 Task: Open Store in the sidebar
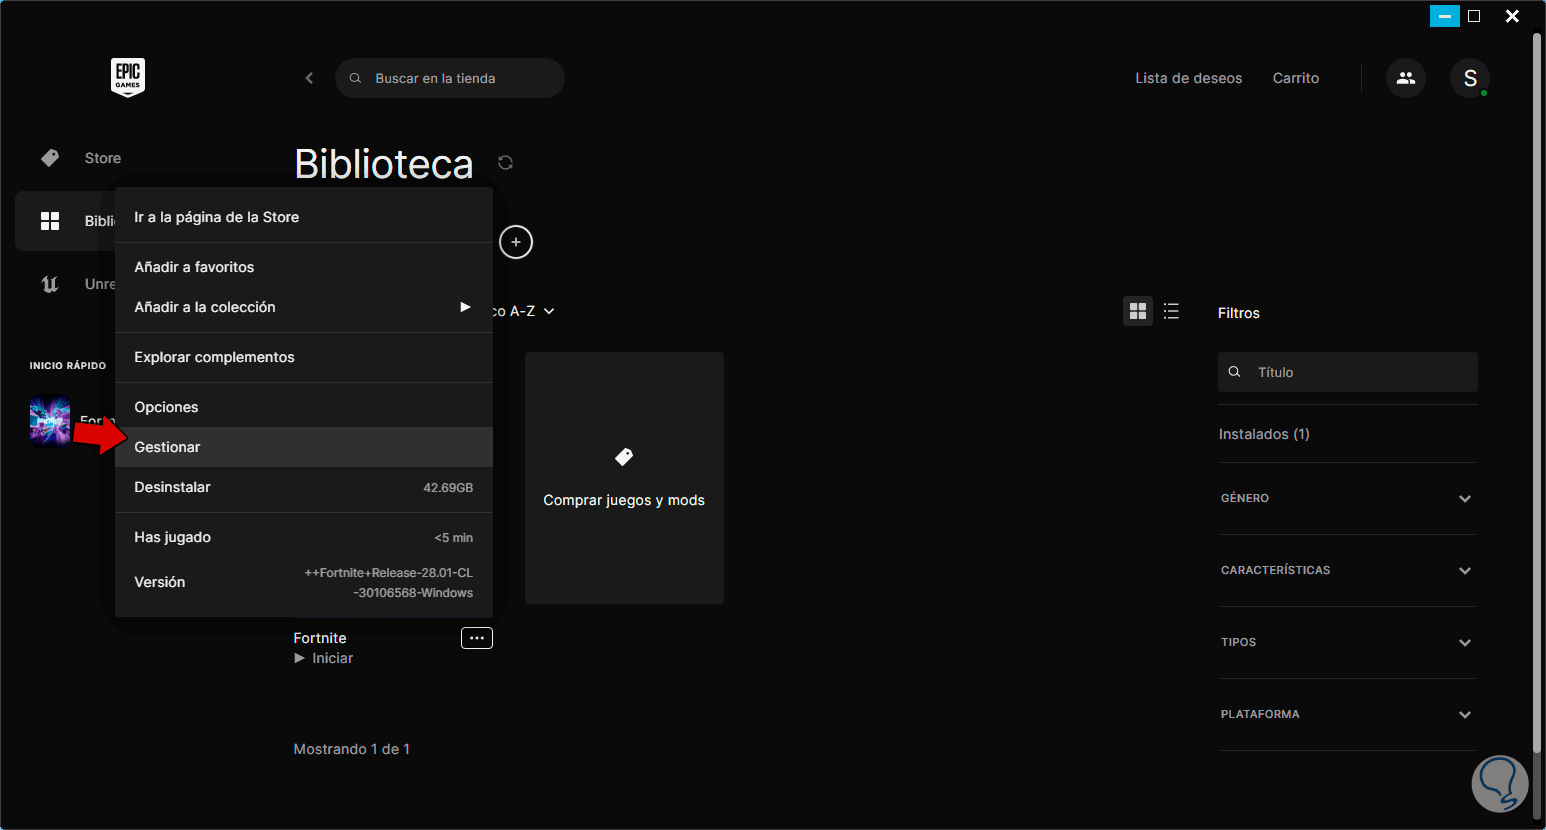click(x=102, y=158)
